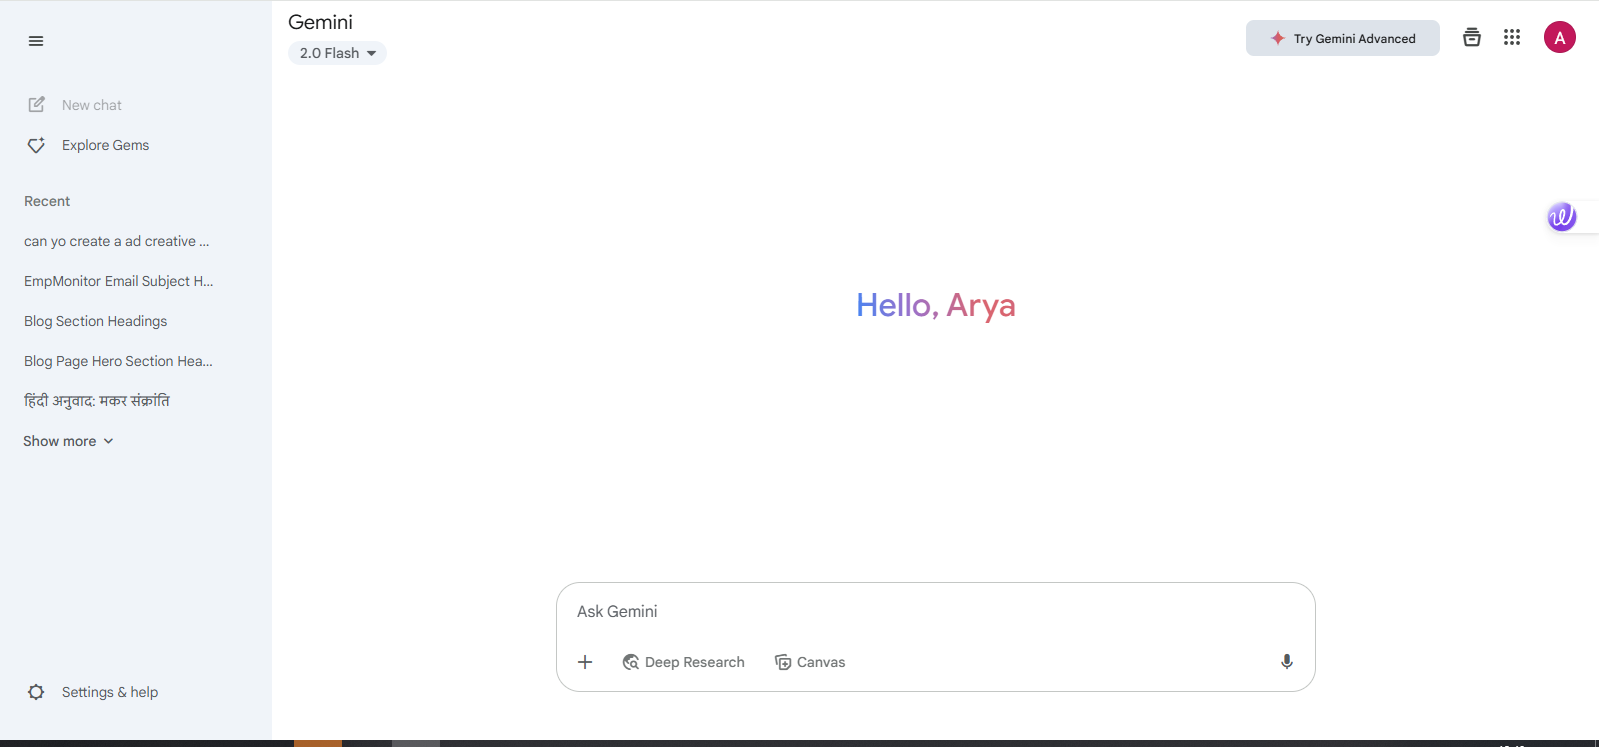The image size is (1599, 747).
Task: Open the 'Blog Section Headings' chat
Action: click(96, 321)
